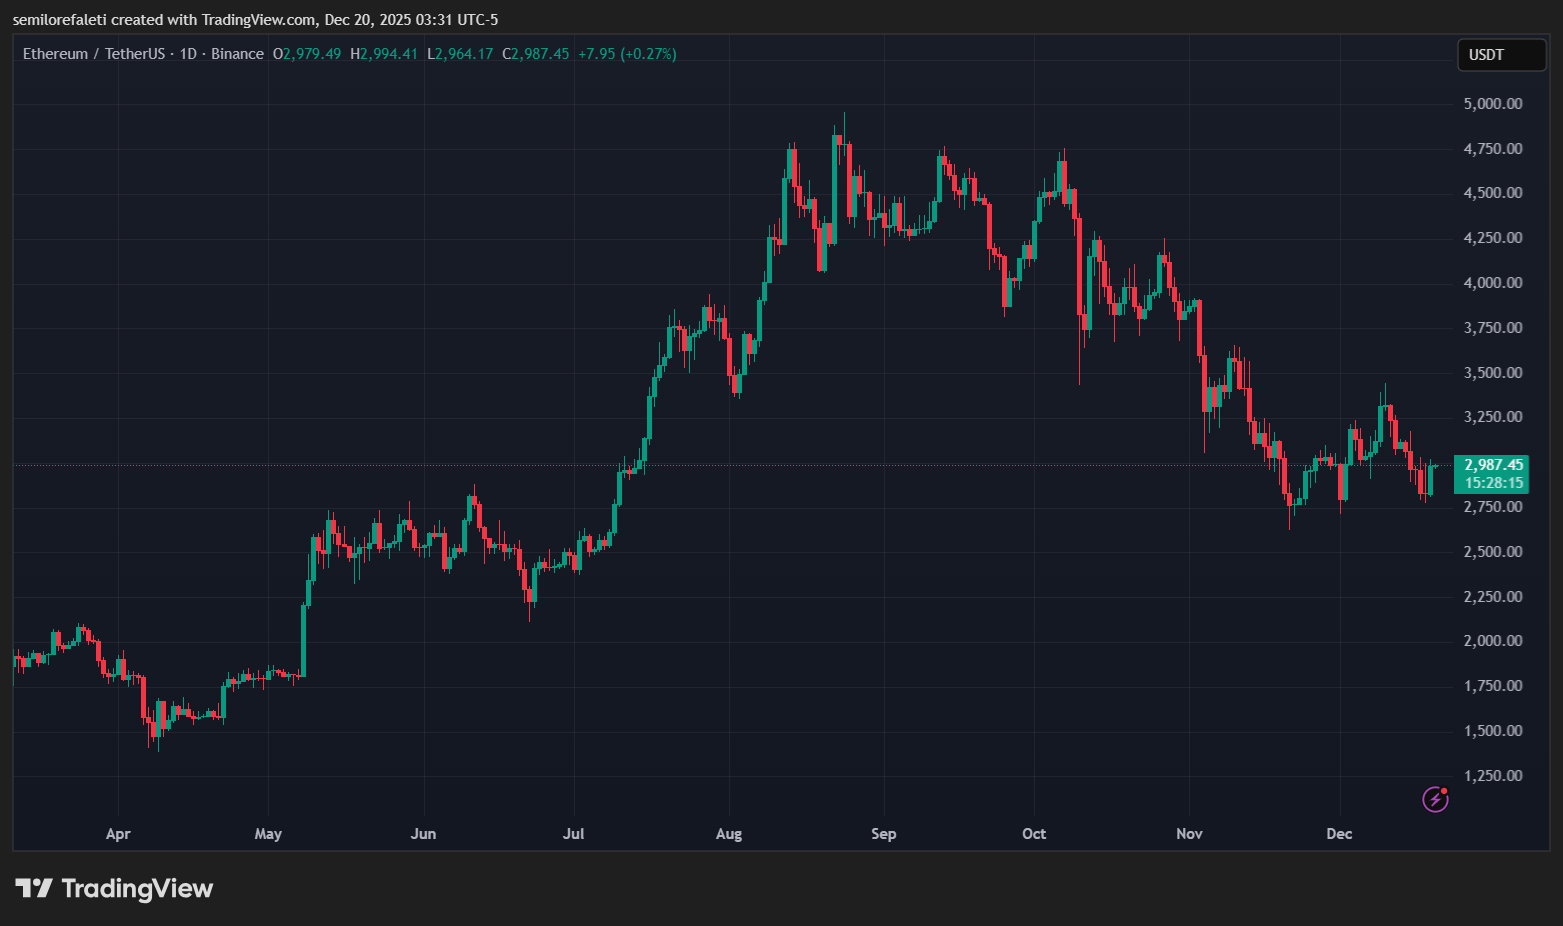Expand the price axis options on 2,750.00

[1491, 506]
